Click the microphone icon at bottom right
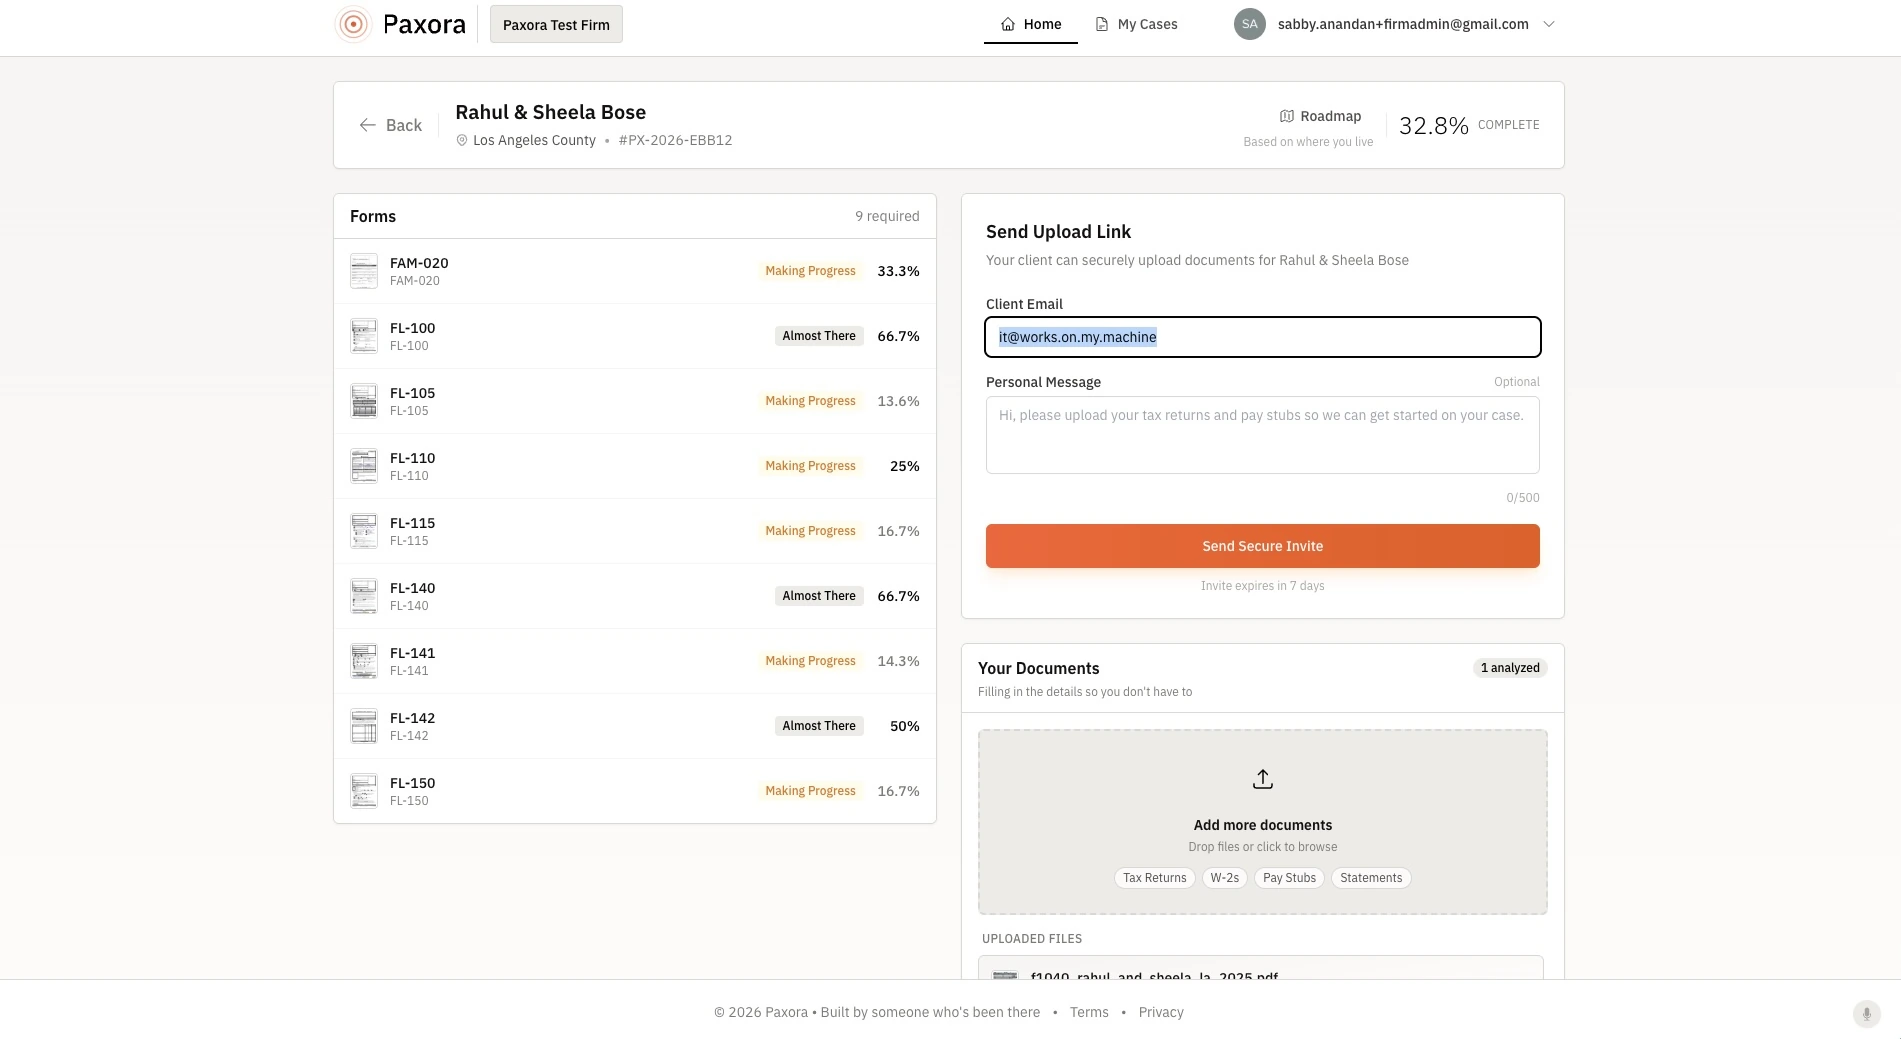1901x1039 pixels. [x=1866, y=1013]
